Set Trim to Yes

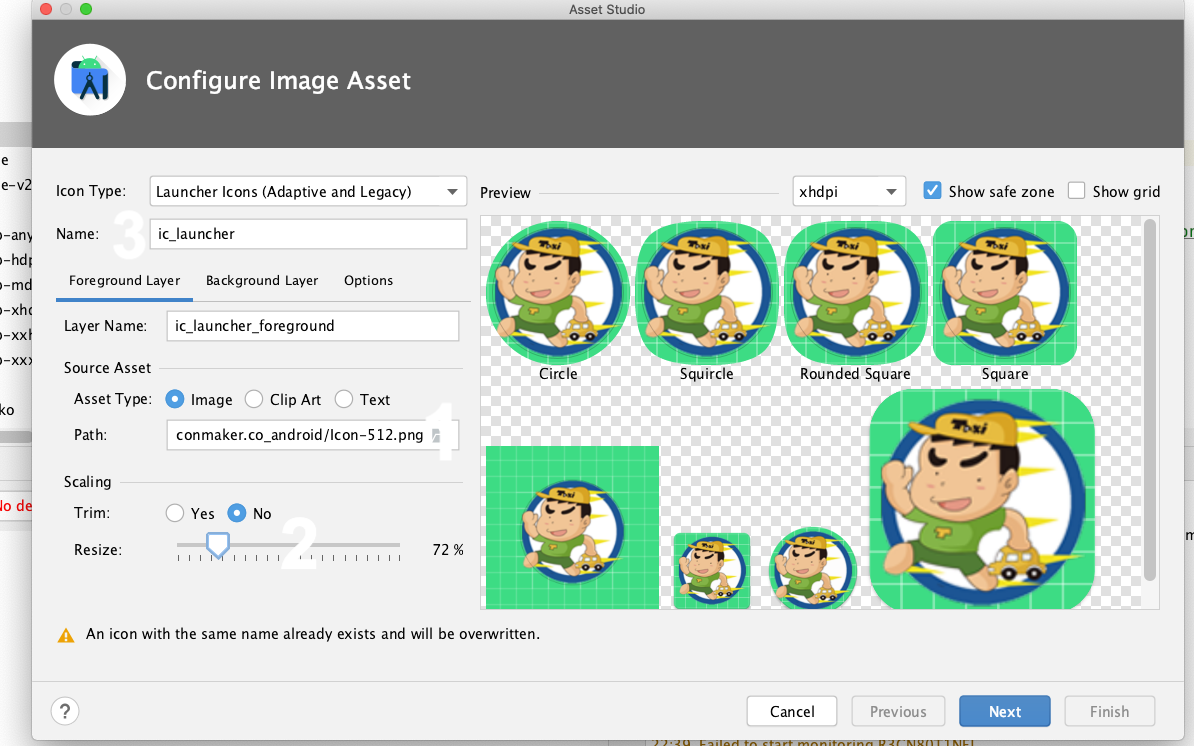tap(174, 513)
